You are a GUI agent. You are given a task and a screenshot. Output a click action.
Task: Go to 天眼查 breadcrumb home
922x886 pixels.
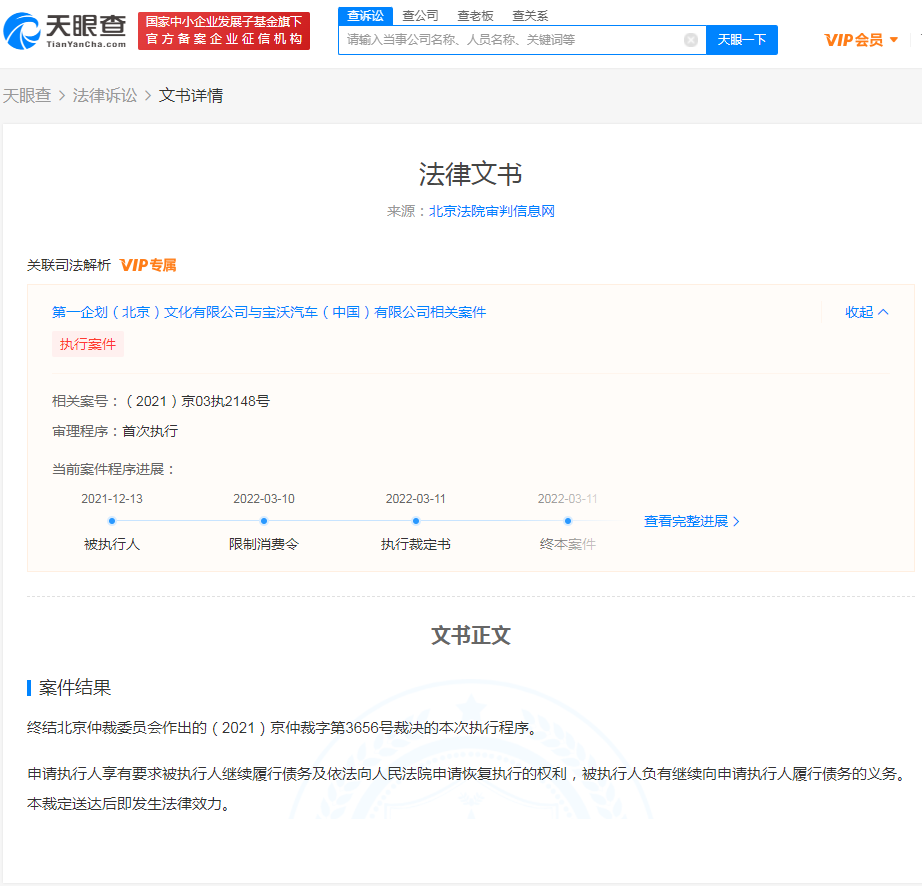coord(27,95)
